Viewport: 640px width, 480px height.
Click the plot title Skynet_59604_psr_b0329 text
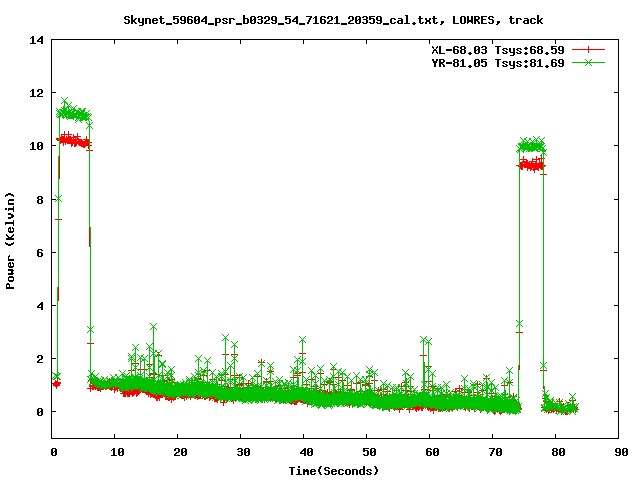(x=333, y=20)
